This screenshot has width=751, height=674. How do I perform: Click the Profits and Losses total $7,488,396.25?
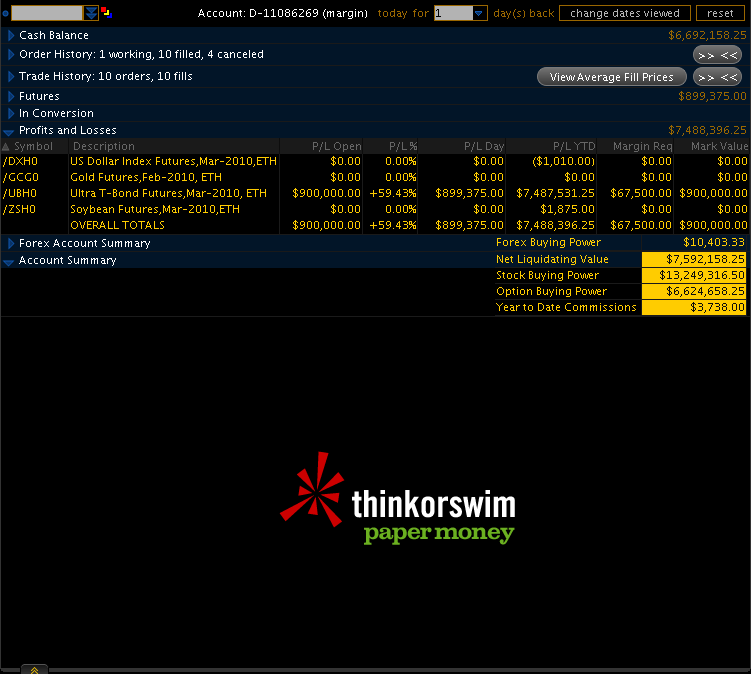click(x=707, y=130)
